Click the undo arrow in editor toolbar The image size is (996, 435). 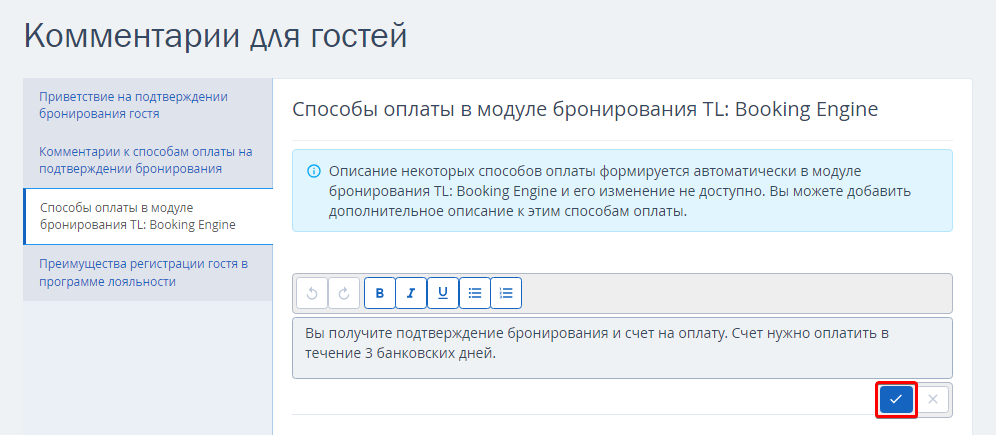coord(312,293)
